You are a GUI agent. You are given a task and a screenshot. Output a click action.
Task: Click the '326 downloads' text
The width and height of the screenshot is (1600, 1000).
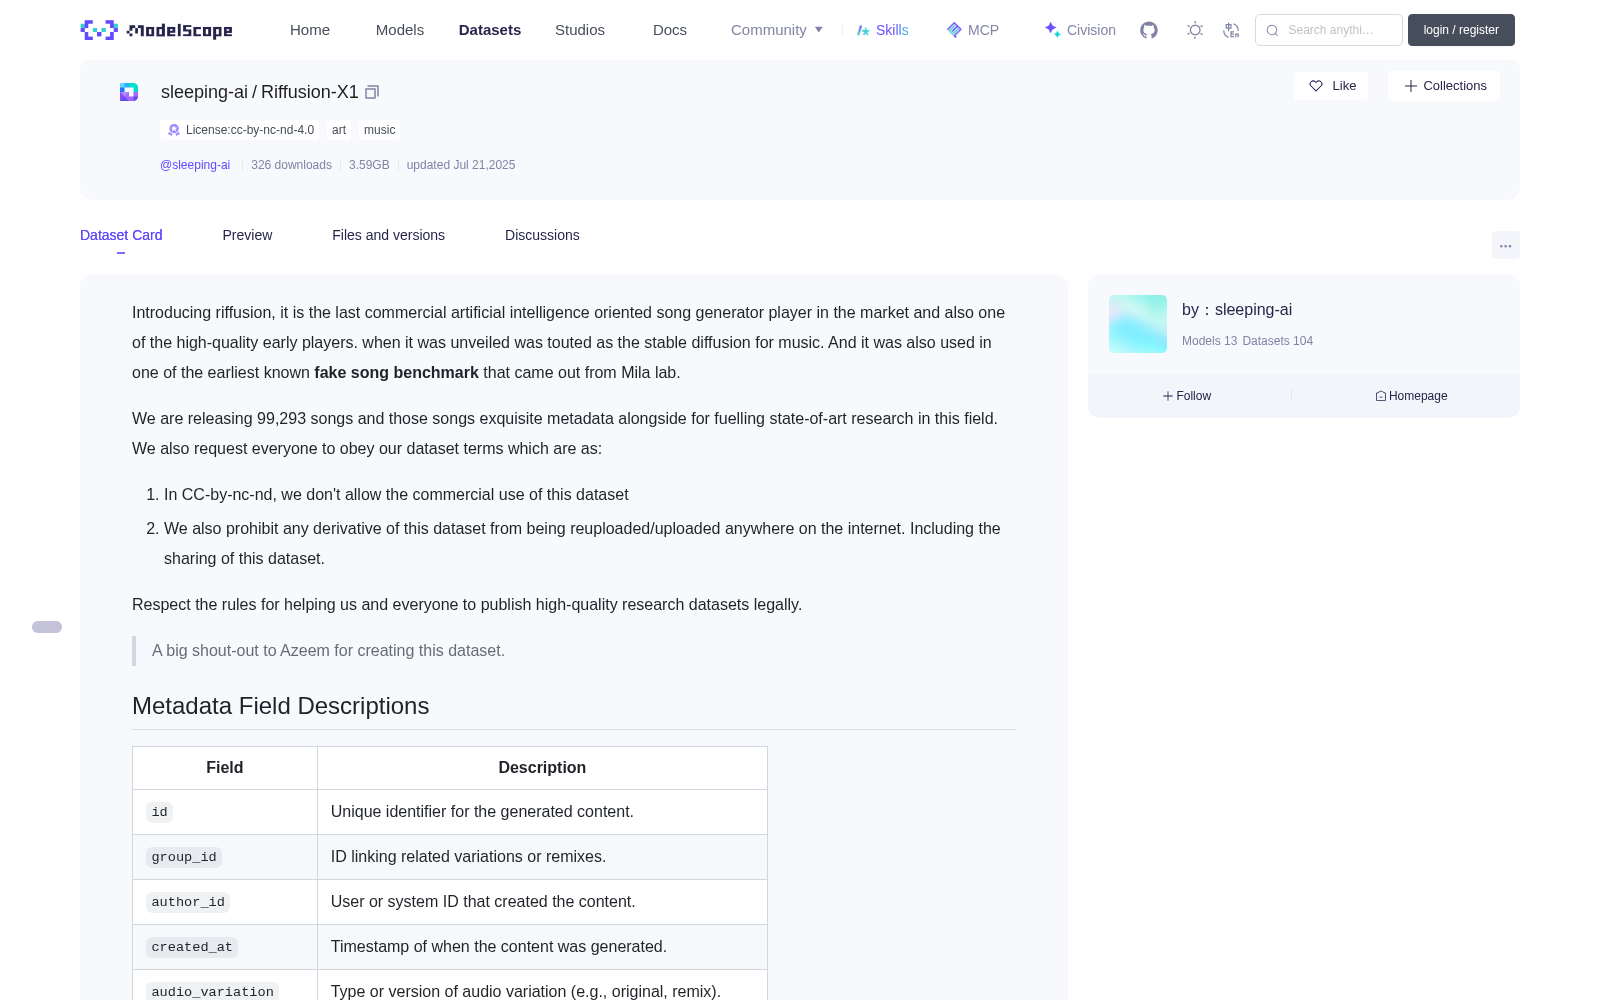pyautogui.click(x=291, y=165)
